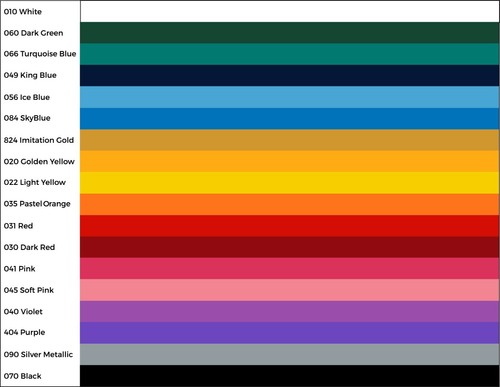Select the 824 Imitation Gold swatch
Screen dimensions: 500x387
pos(289,140)
